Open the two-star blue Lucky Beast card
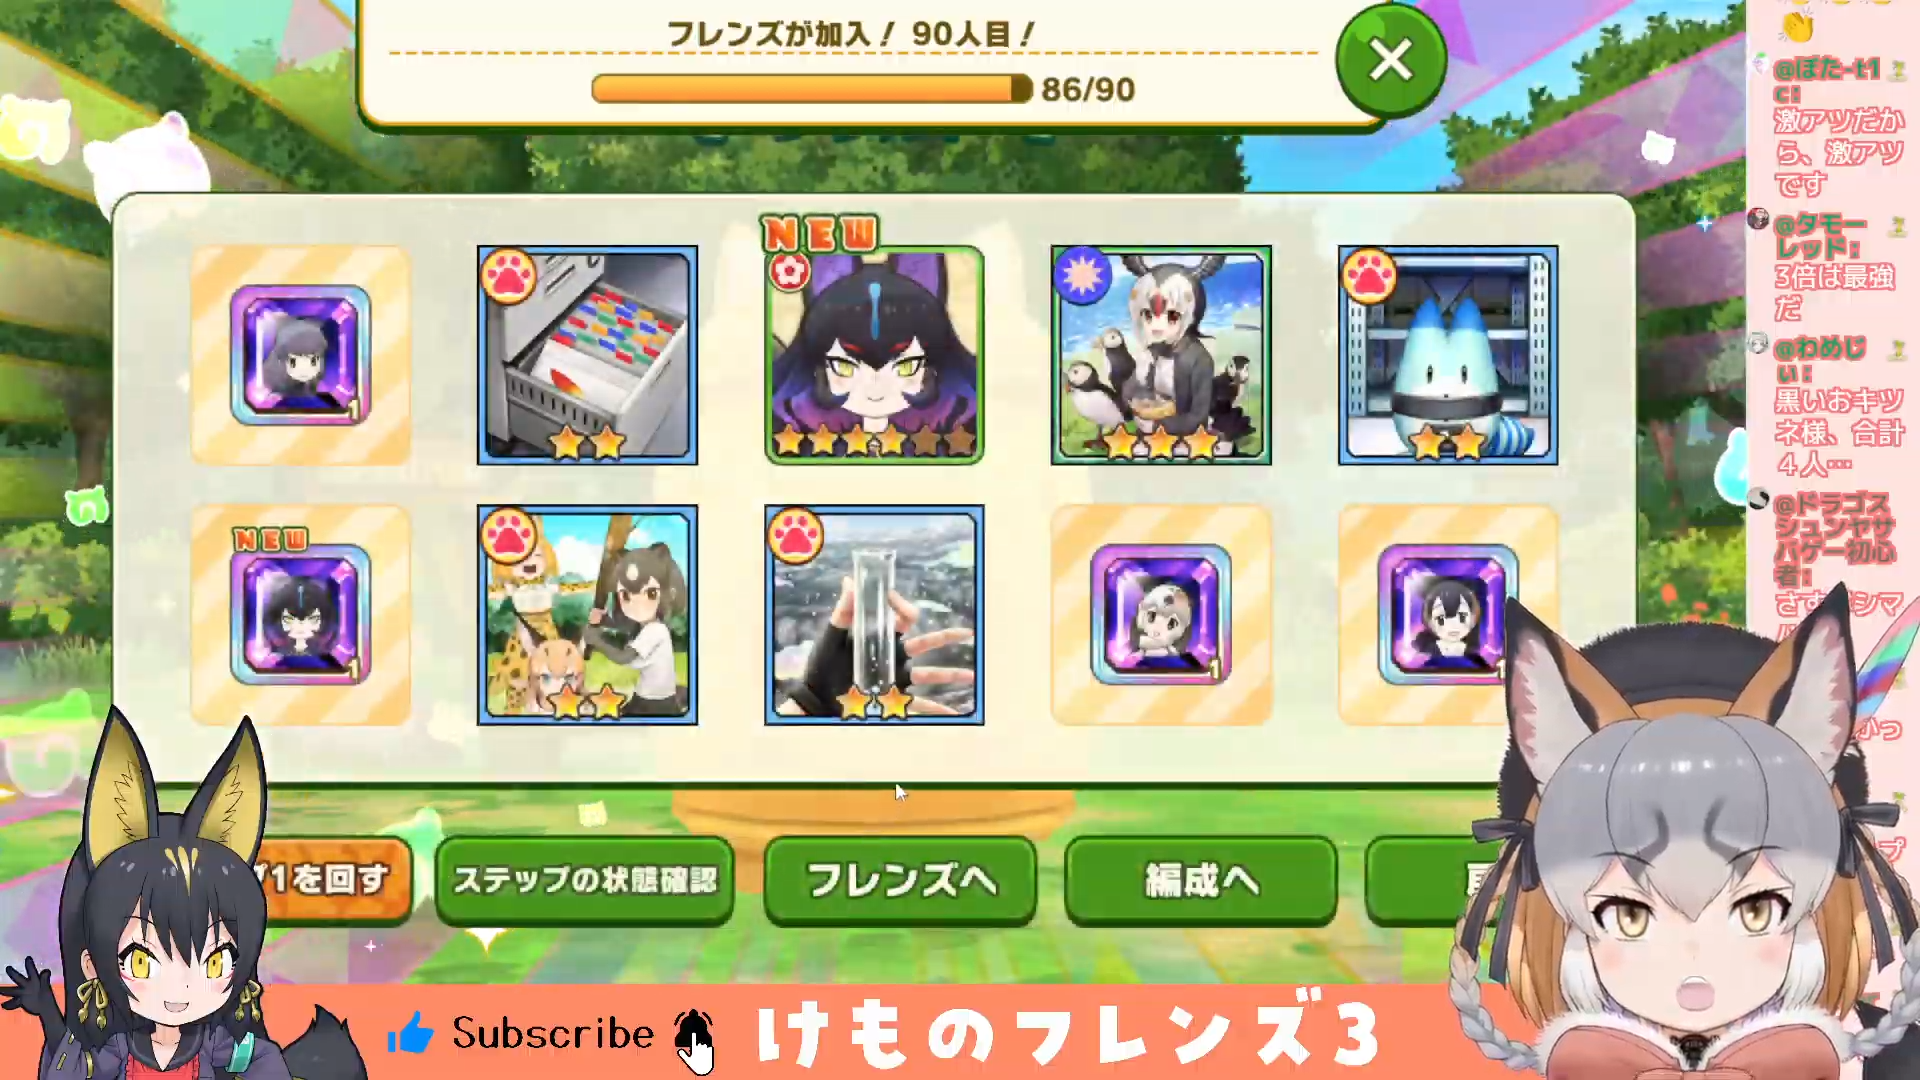This screenshot has height=1080, width=1920. coord(1448,355)
